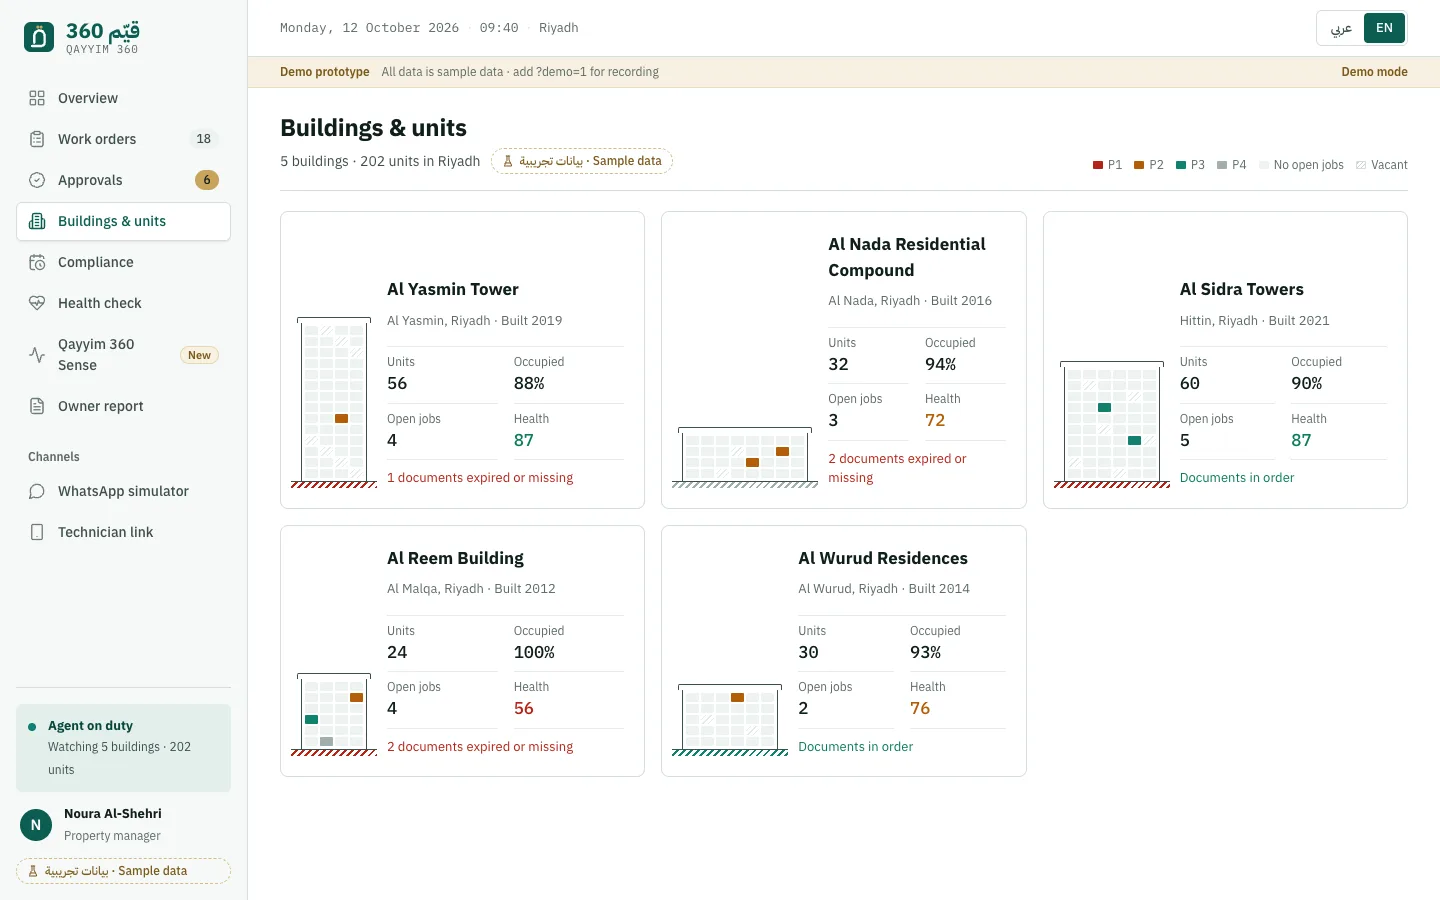Click the Demo mode label
The height and width of the screenshot is (900, 1440).
(1374, 72)
